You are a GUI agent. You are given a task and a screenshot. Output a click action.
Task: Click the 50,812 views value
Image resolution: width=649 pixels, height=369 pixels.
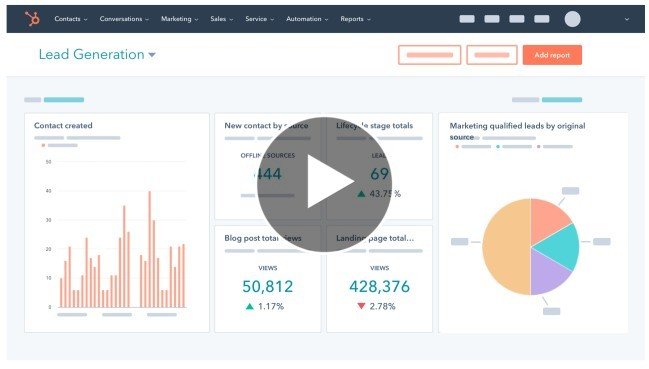click(267, 286)
